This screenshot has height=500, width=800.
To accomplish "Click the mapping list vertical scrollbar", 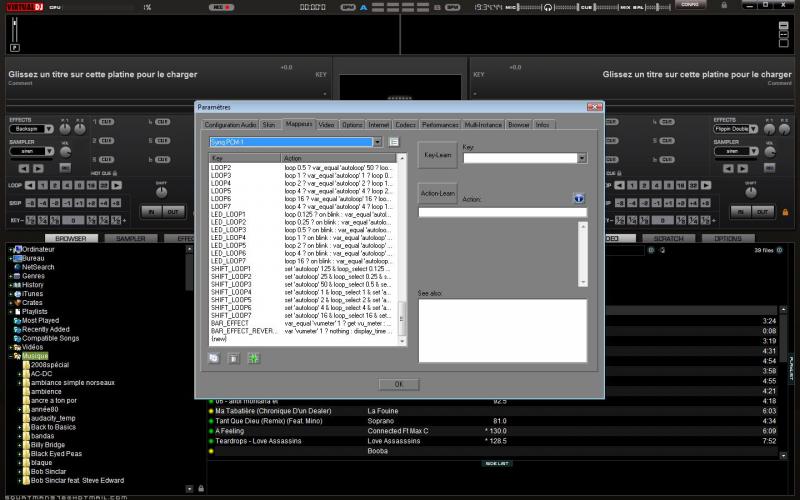I will tap(402, 249).
